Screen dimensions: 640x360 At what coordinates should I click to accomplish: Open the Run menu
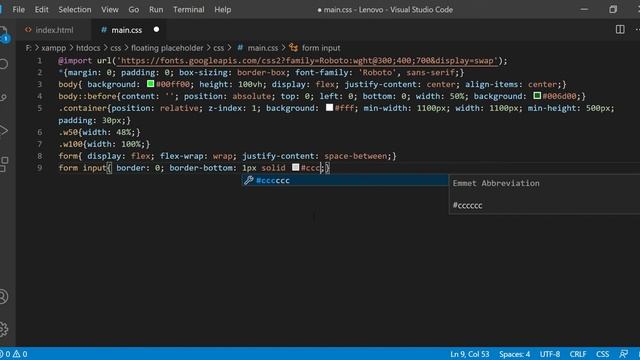pos(156,9)
